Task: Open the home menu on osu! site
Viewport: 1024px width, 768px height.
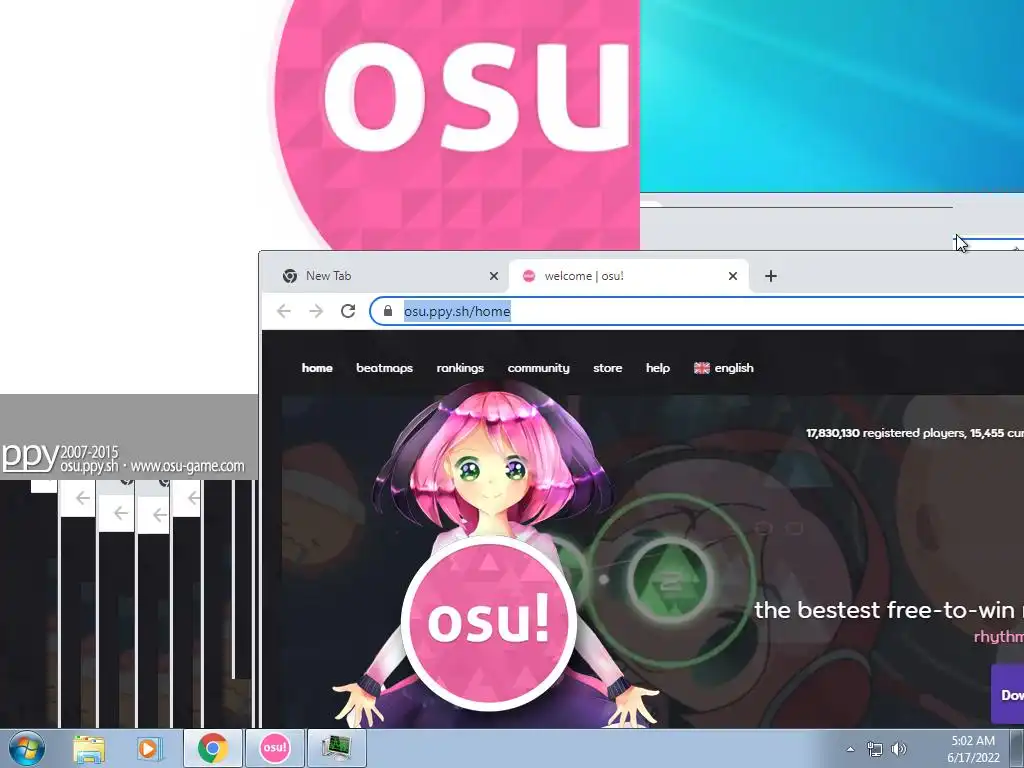Action: tap(317, 368)
